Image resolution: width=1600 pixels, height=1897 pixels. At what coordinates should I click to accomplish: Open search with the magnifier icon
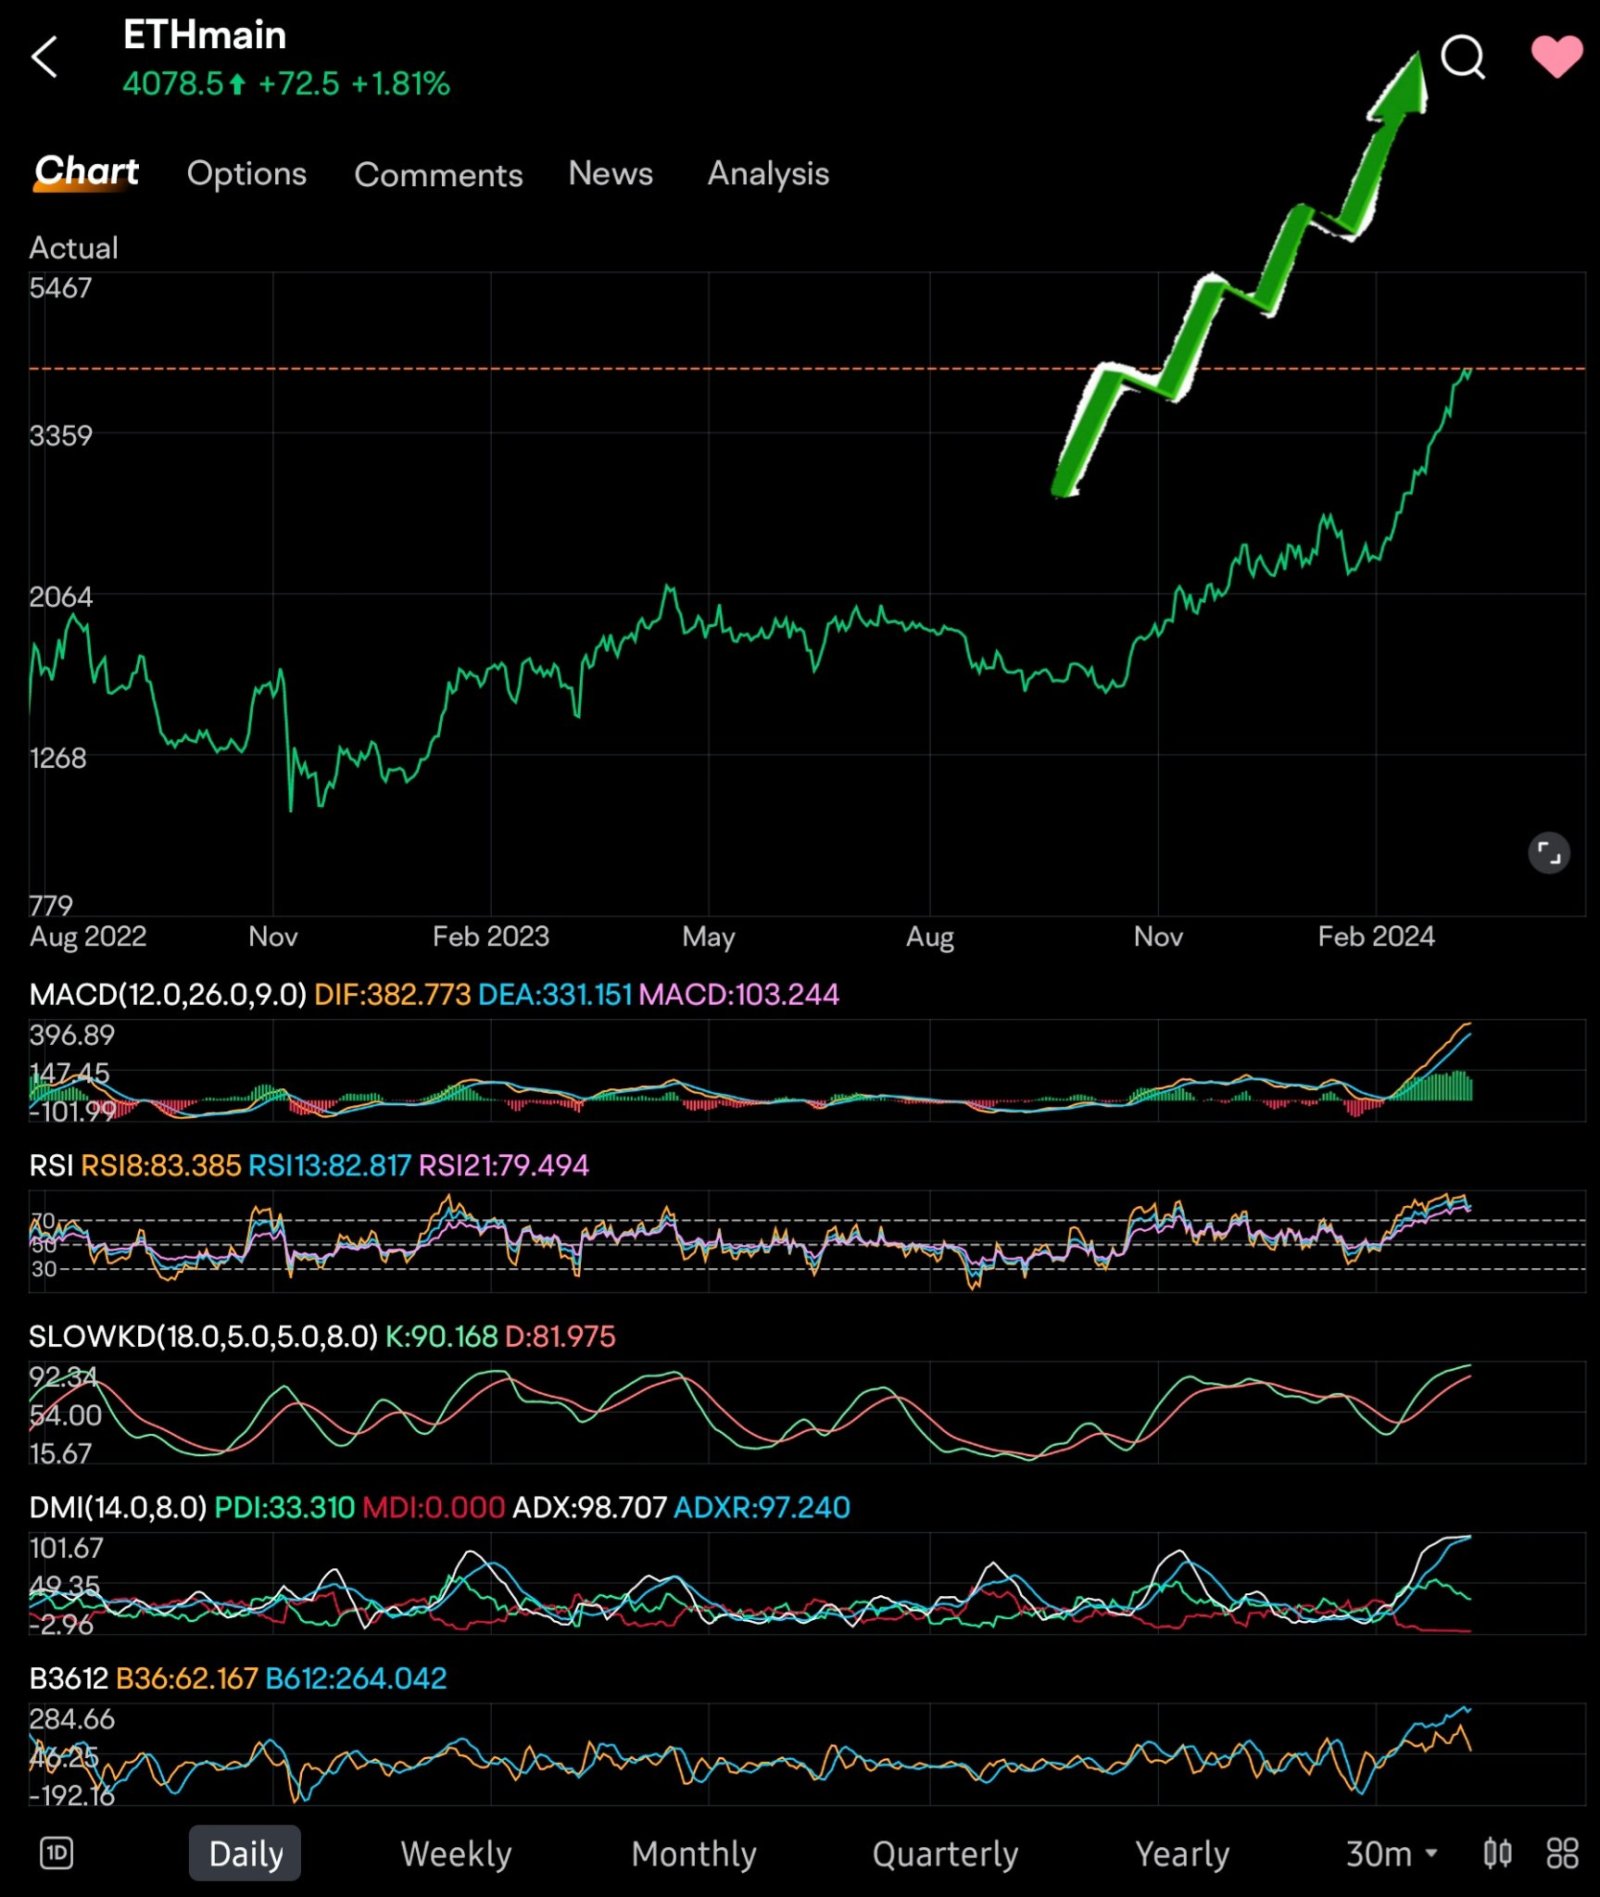point(1463,57)
